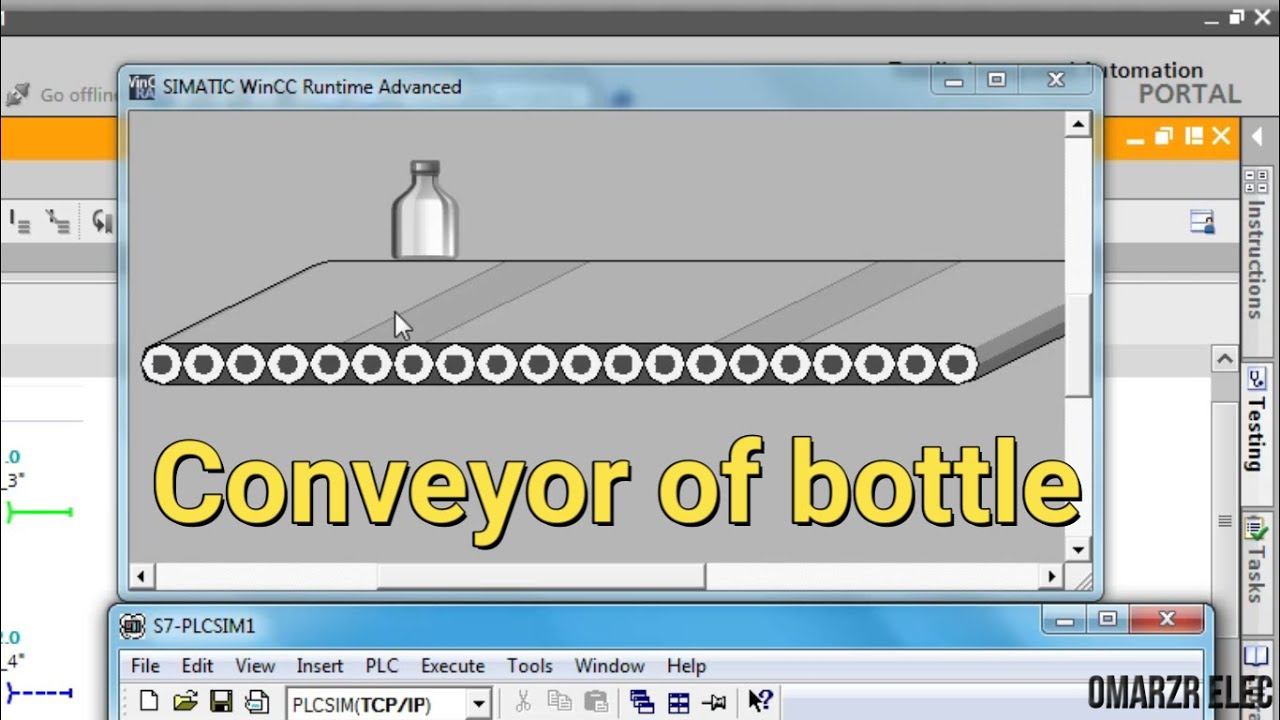The height and width of the screenshot is (720, 1280).
Task: Click WinCC vertical scrollbar down arrow
Action: coord(1077,548)
